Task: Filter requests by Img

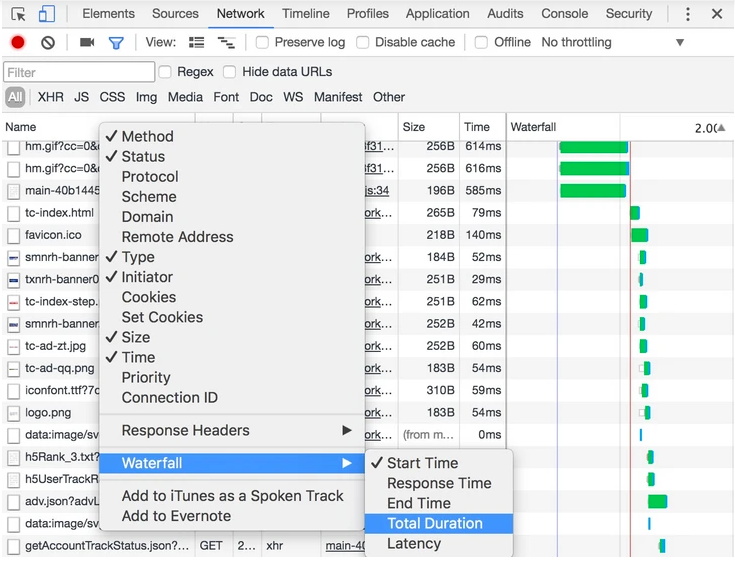Action: (146, 97)
